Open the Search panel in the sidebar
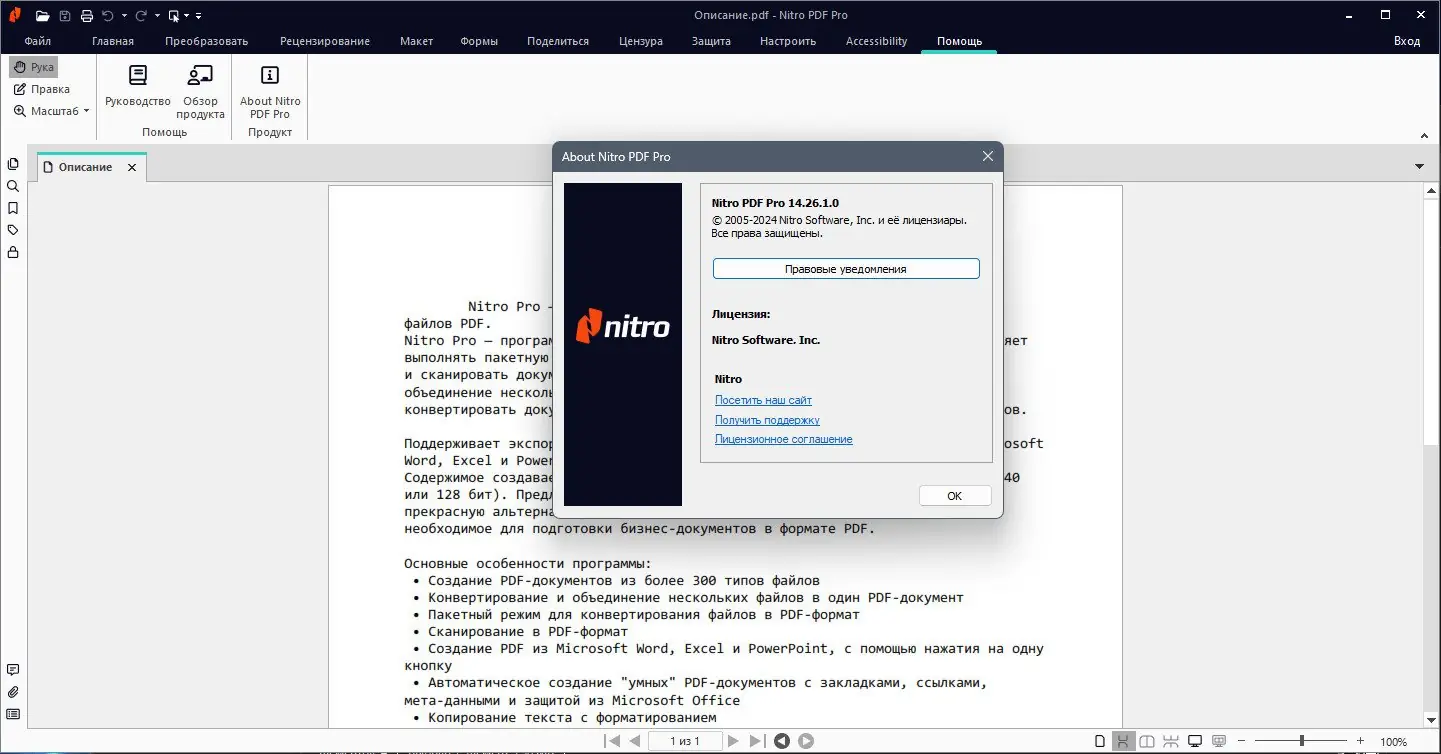The image size is (1441, 754). pos(13,186)
